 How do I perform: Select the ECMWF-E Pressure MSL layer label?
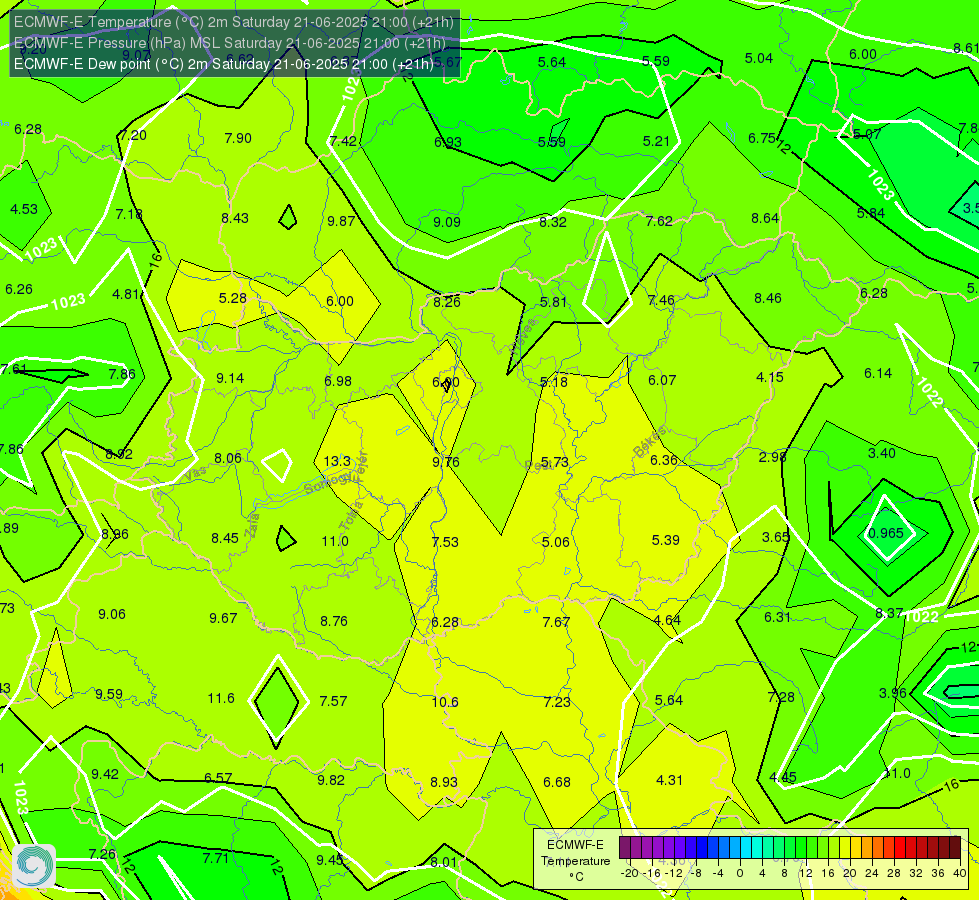pos(229,43)
